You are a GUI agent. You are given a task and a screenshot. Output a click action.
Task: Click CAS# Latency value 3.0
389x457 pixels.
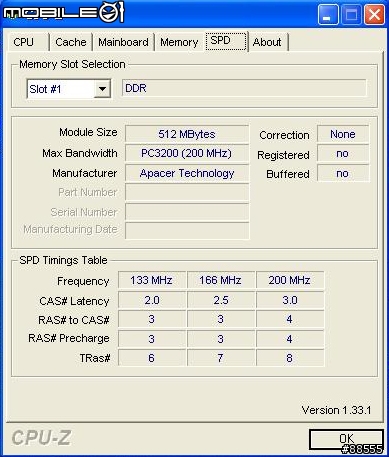click(x=290, y=300)
